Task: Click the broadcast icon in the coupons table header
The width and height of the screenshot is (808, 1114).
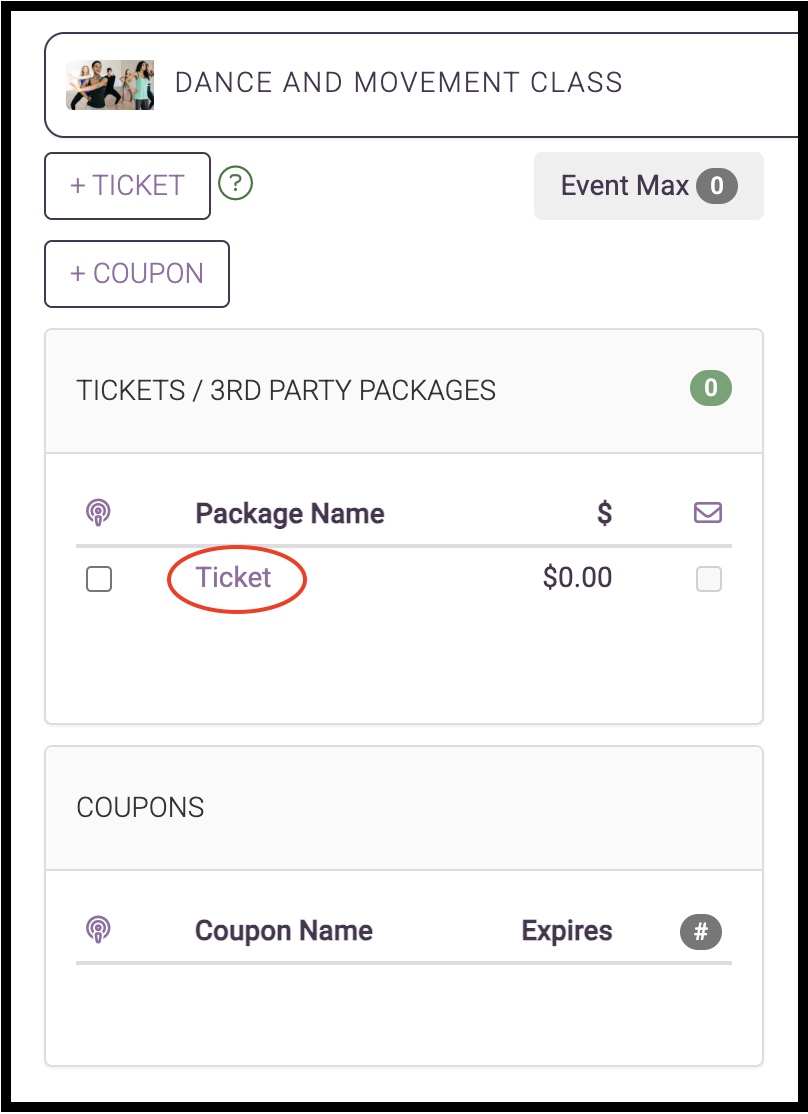Action: pos(98,930)
